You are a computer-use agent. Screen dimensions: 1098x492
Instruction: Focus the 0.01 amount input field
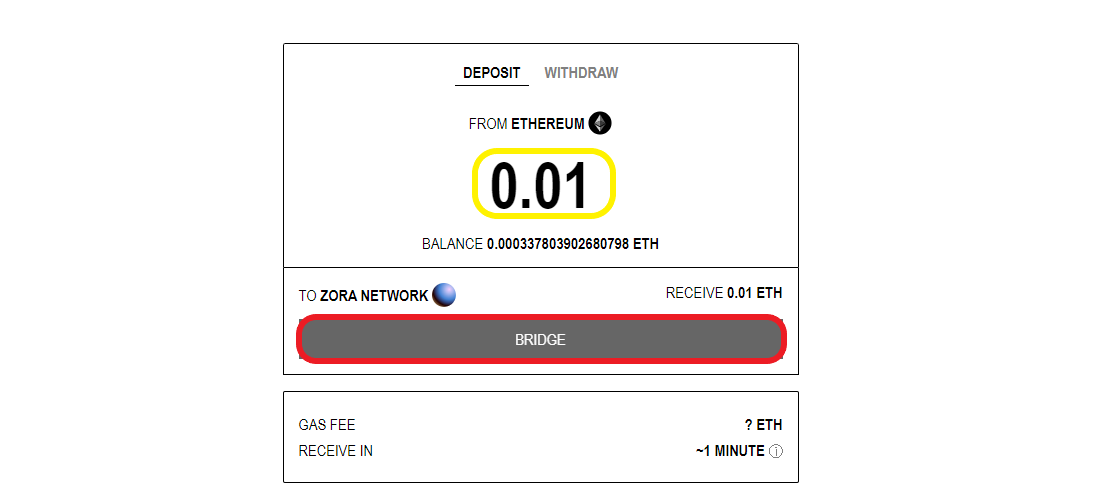(x=541, y=185)
